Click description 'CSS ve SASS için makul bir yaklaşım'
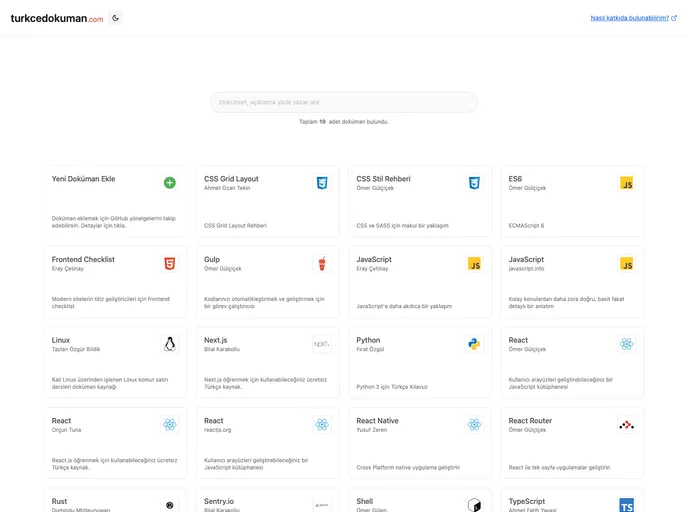This screenshot has width=688, height=512. tap(402, 226)
